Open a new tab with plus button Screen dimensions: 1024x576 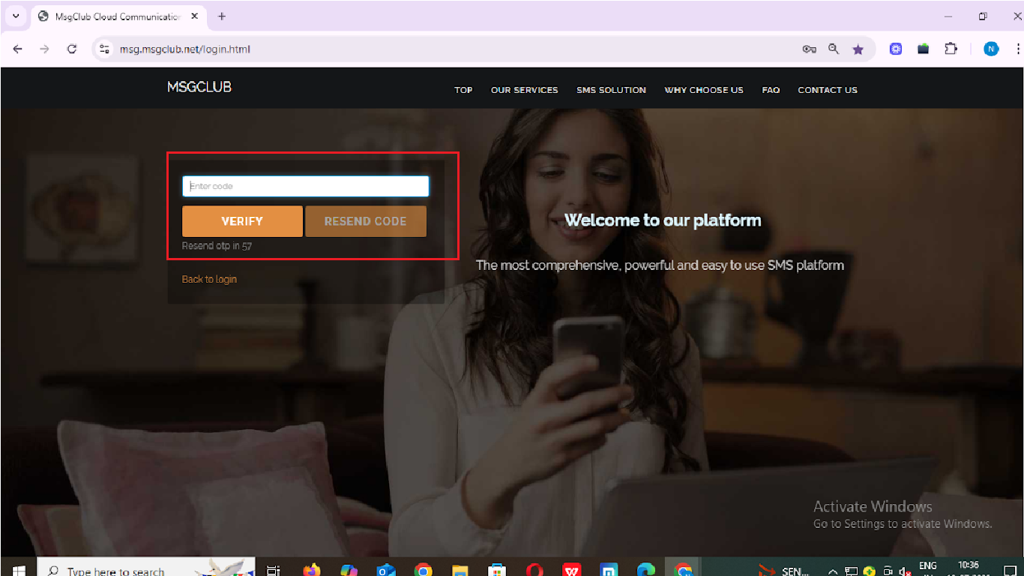click(x=222, y=16)
